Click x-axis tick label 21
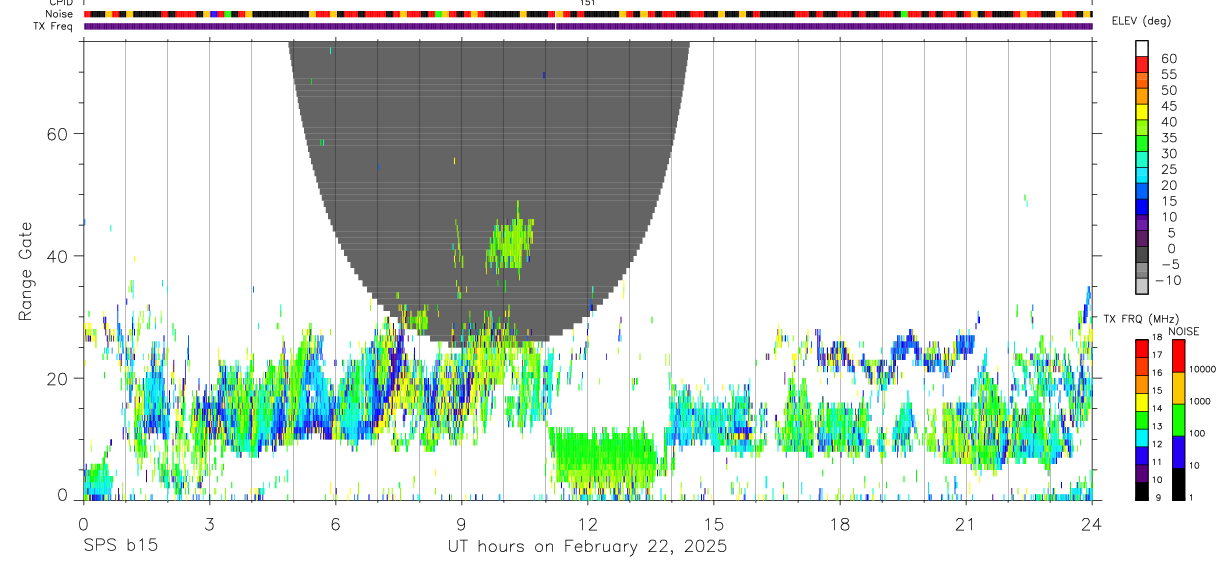Viewport: 1228px width, 567px height. [965, 525]
